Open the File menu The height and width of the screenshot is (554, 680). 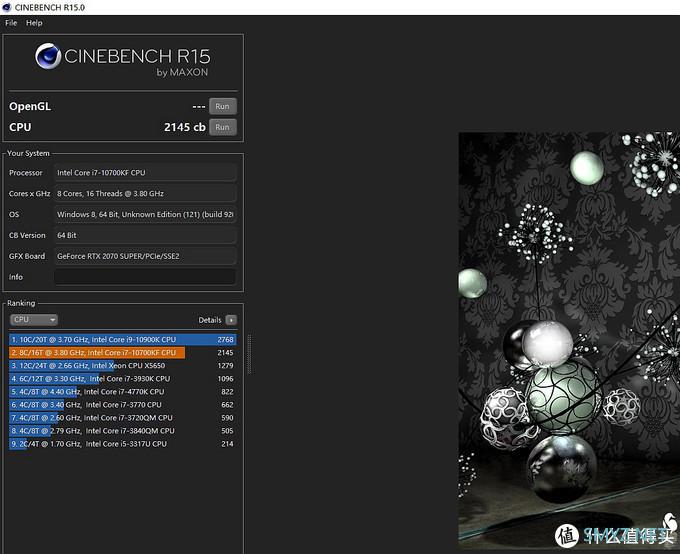pyautogui.click(x=11, y=23)
